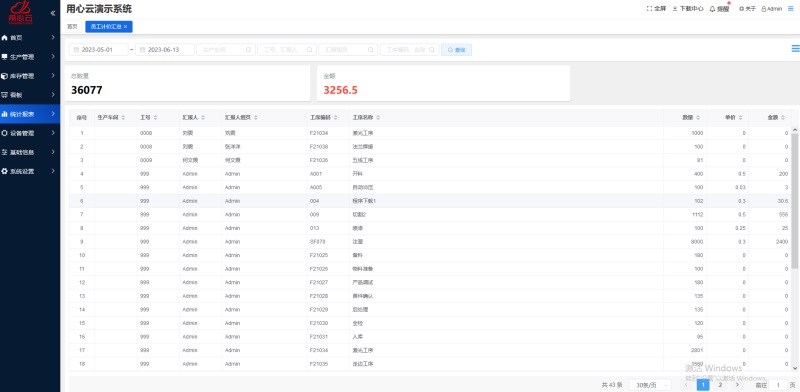Collapse the sidebar with the double-chevron icon
Image resolution: width=800 pixels, height=392 pixels.
click(53, 13)
